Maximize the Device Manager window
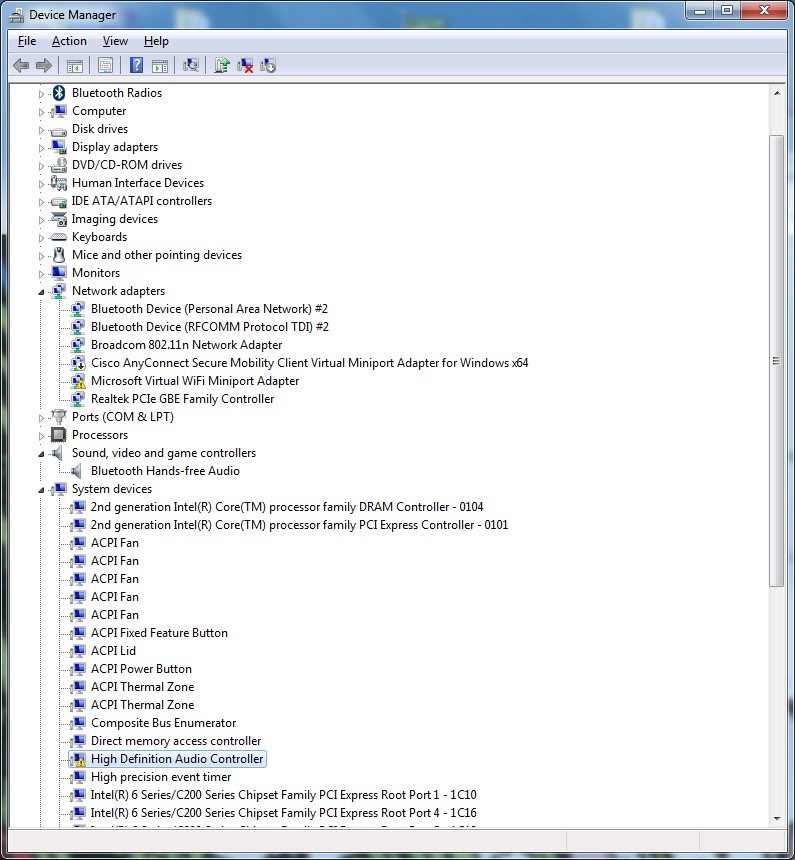 click(727, 11)
